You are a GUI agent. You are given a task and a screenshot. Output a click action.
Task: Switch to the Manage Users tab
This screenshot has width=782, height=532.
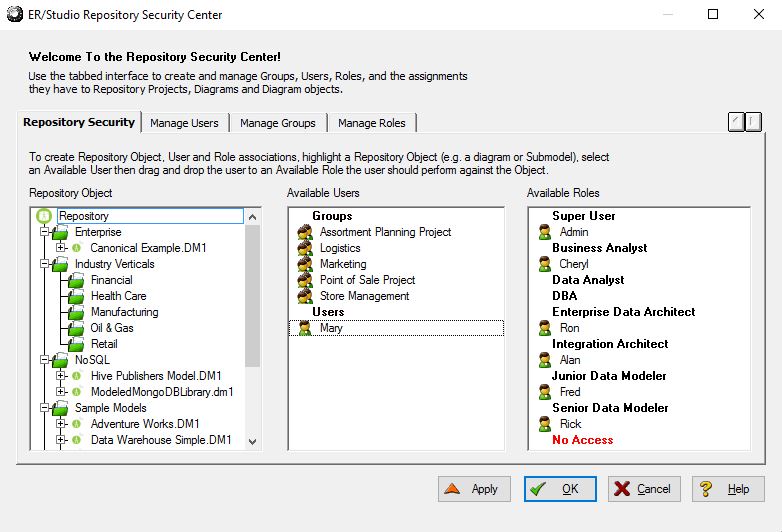coord(186,123)
